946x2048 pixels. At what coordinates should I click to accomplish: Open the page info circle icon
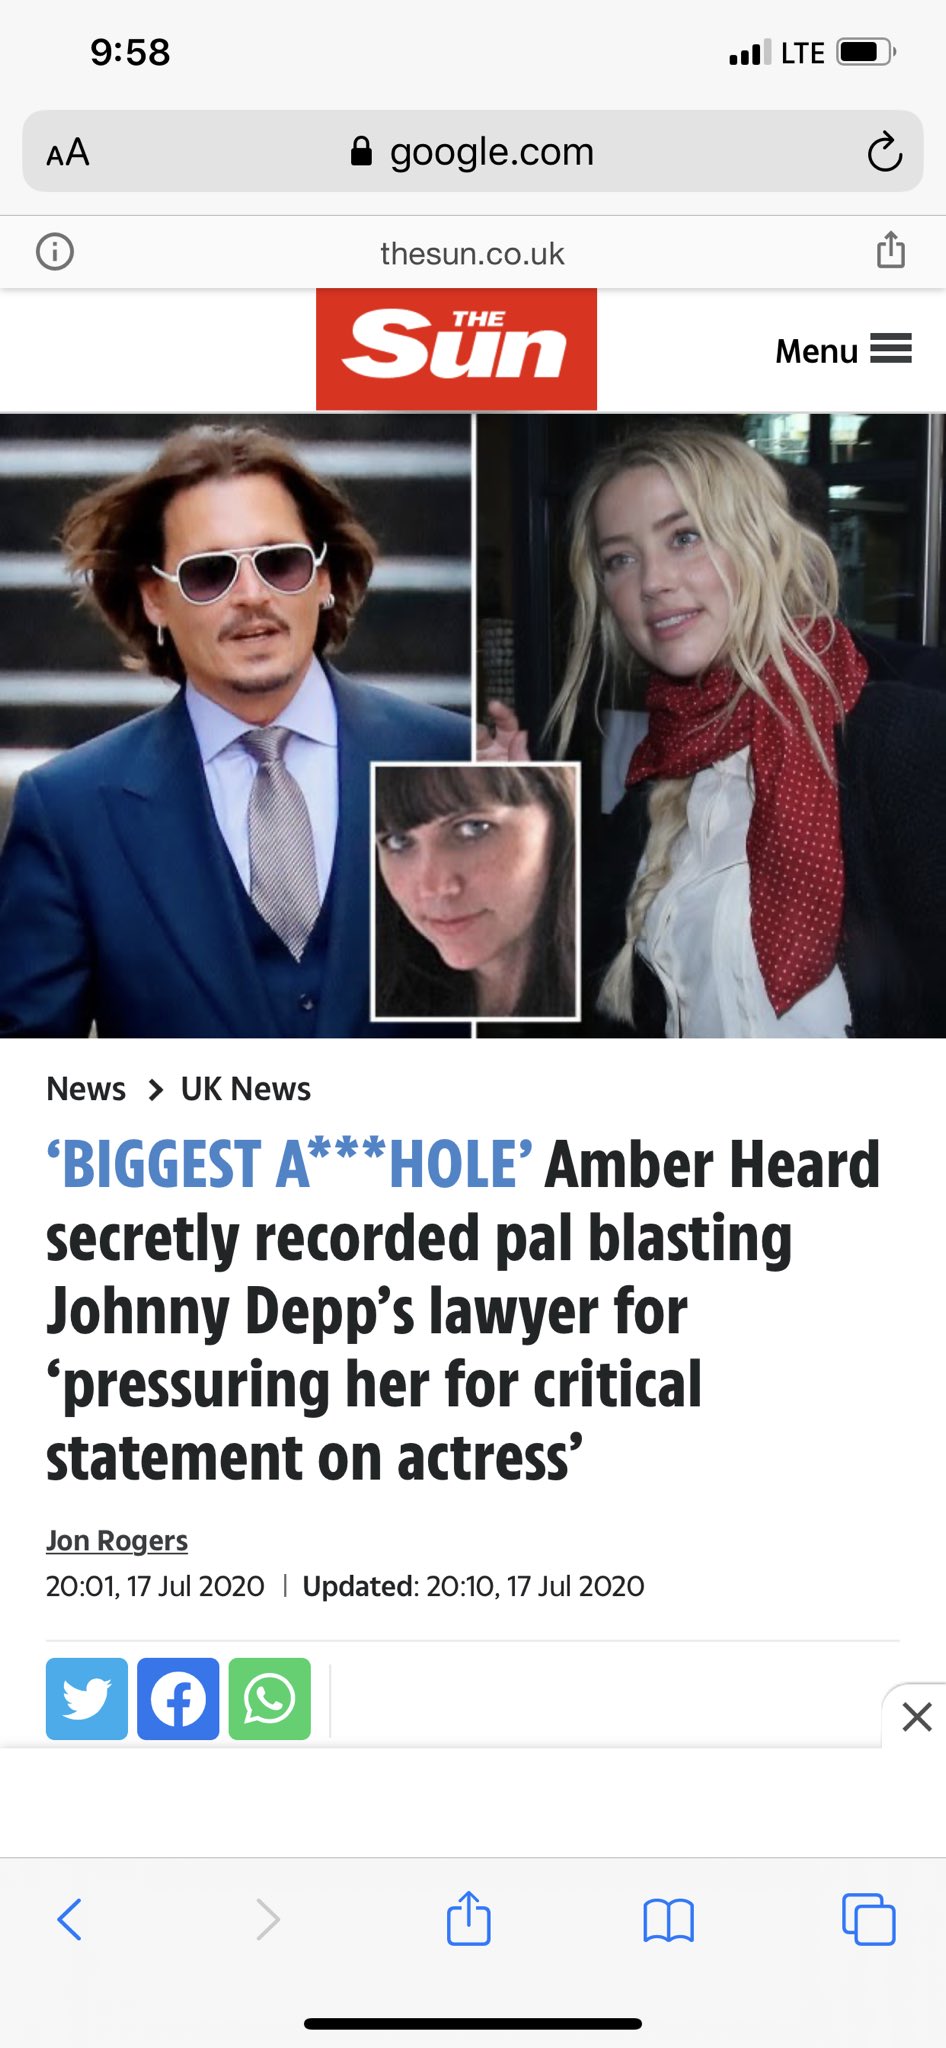55,251
